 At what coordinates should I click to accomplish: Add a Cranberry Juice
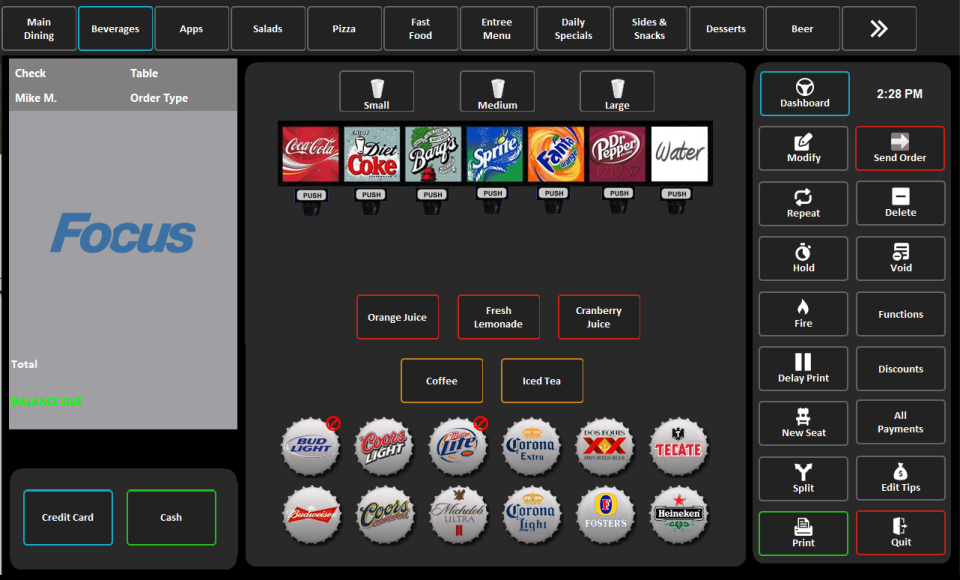(599, 317)
